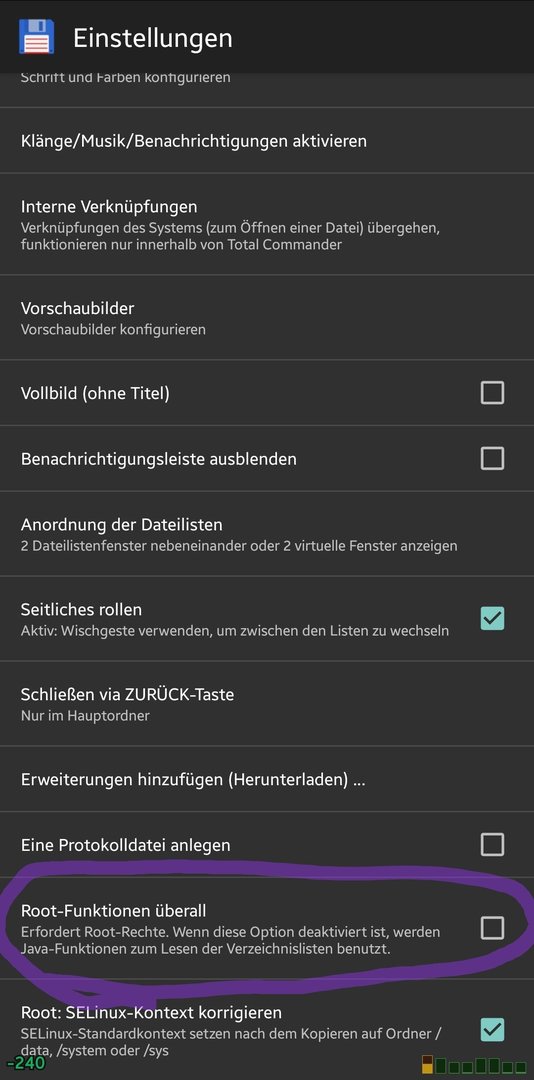Disable Root: SELinux-Kontext korrigieren checkbox

coord(492,1030)
